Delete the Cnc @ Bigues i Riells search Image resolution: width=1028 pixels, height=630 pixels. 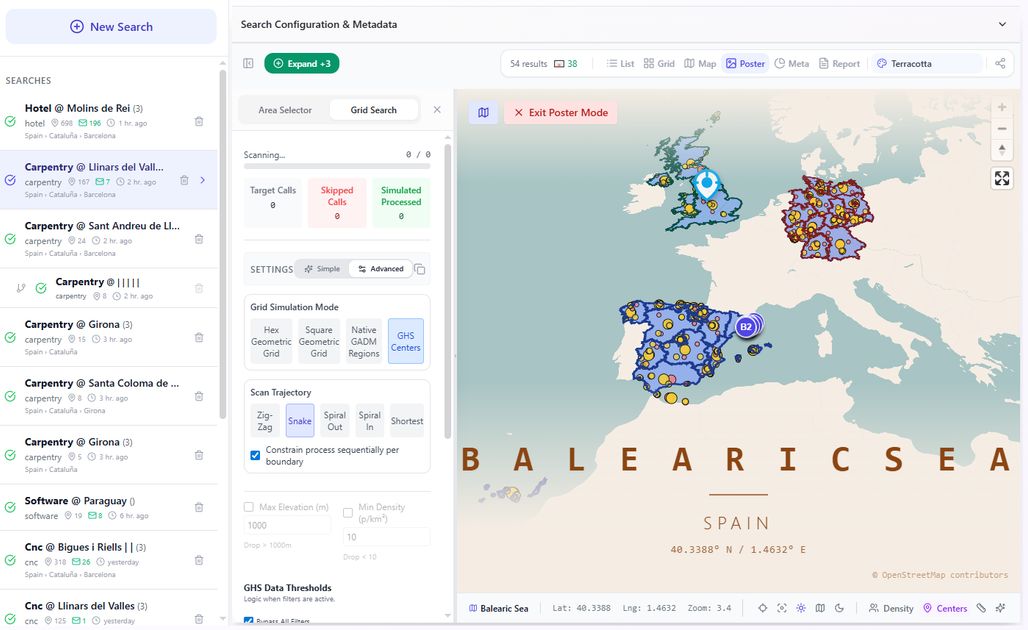[199, 561]
